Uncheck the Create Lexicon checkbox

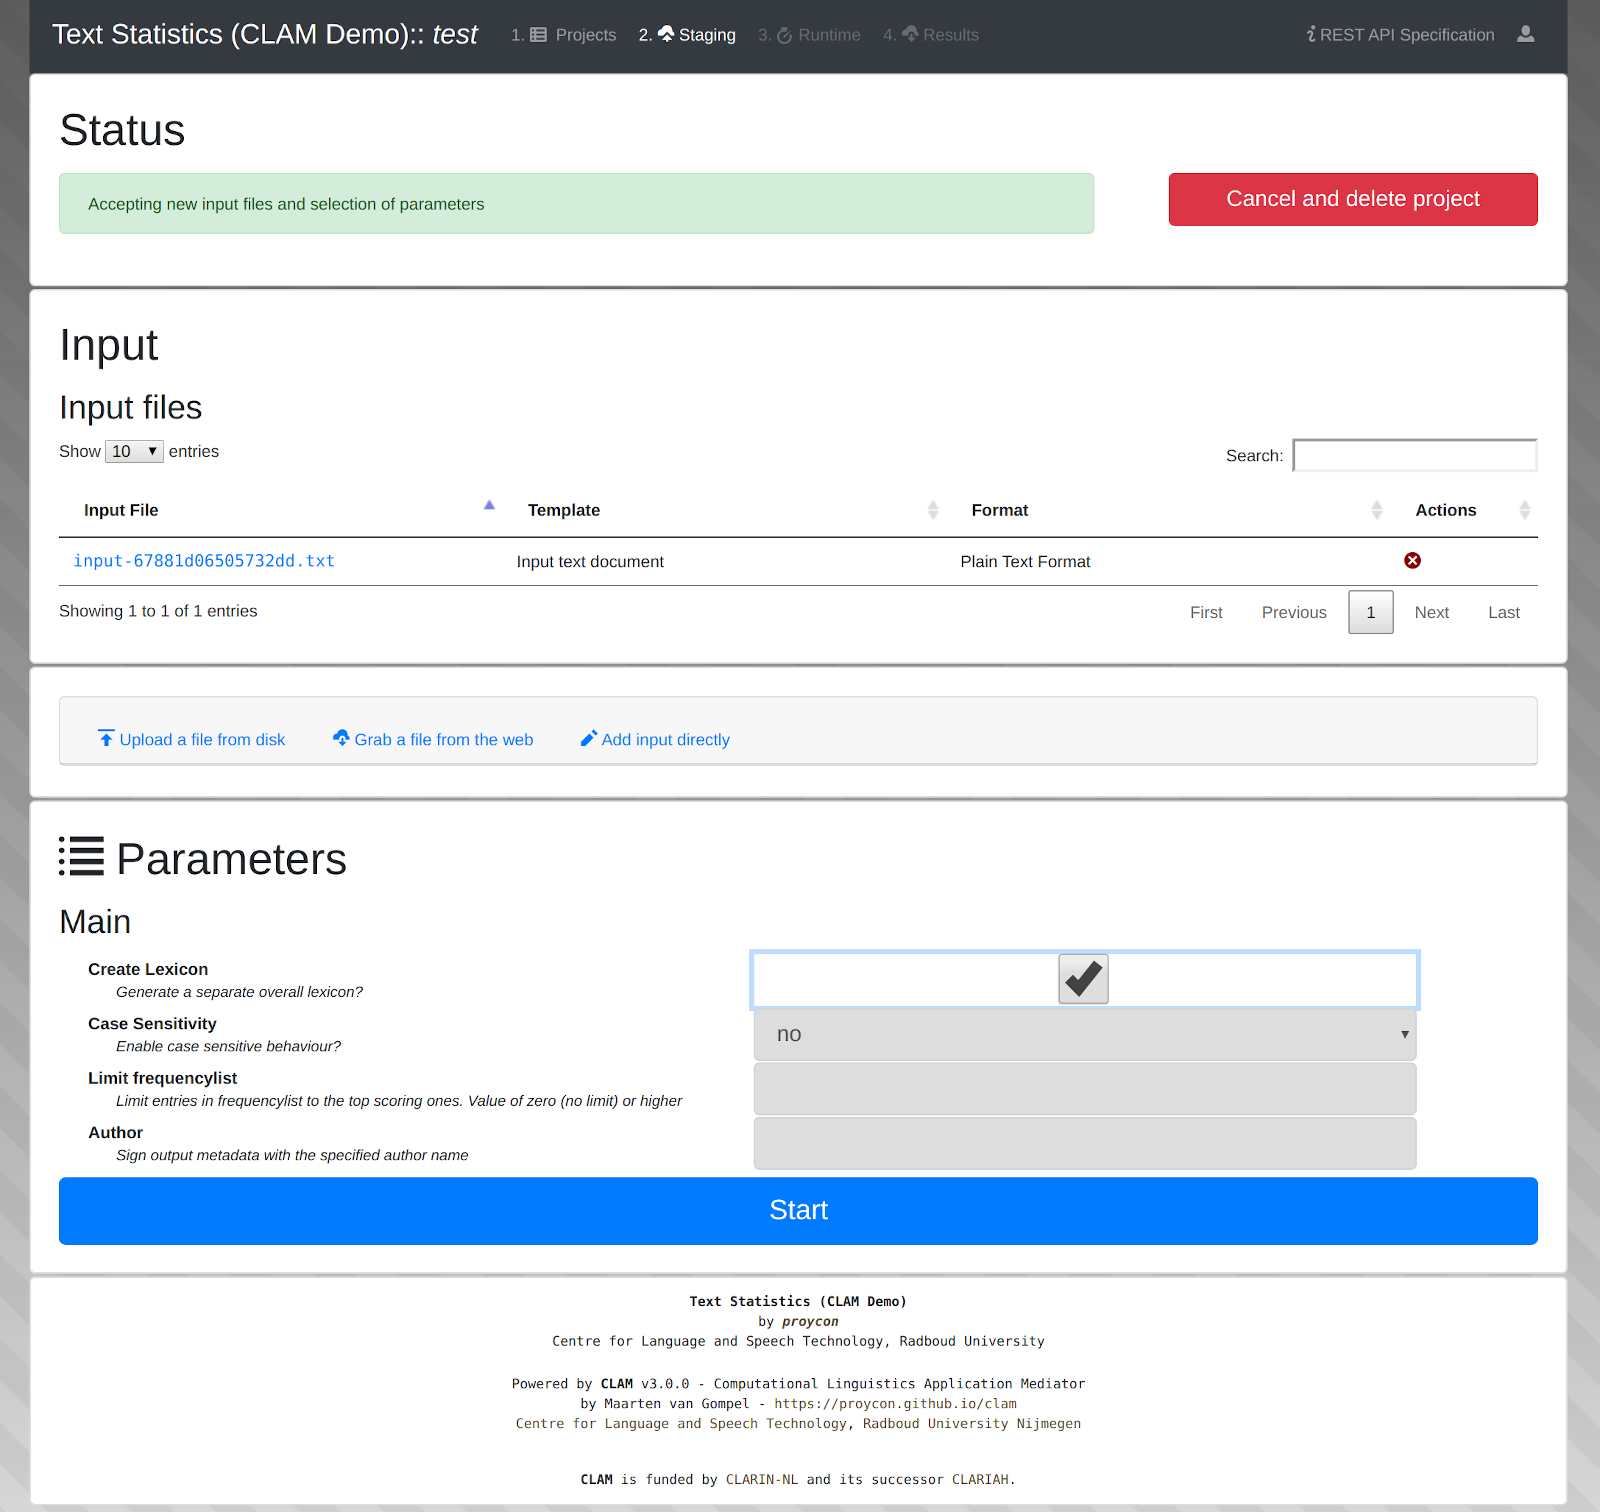pyautogui.click(x=1082, y=979)
